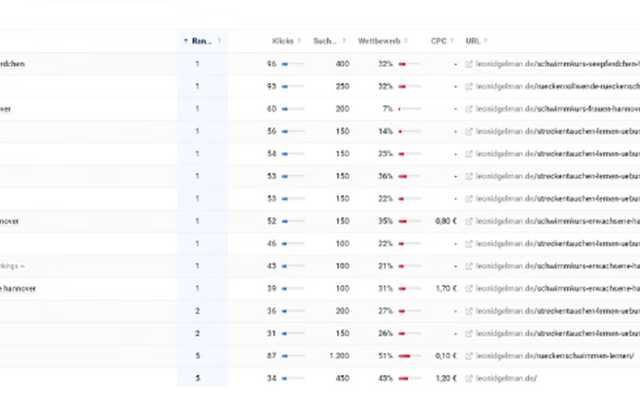This screenshot has height=400, width=640.
Task: Select the competition value 14%
Action: tap(385, 131)
